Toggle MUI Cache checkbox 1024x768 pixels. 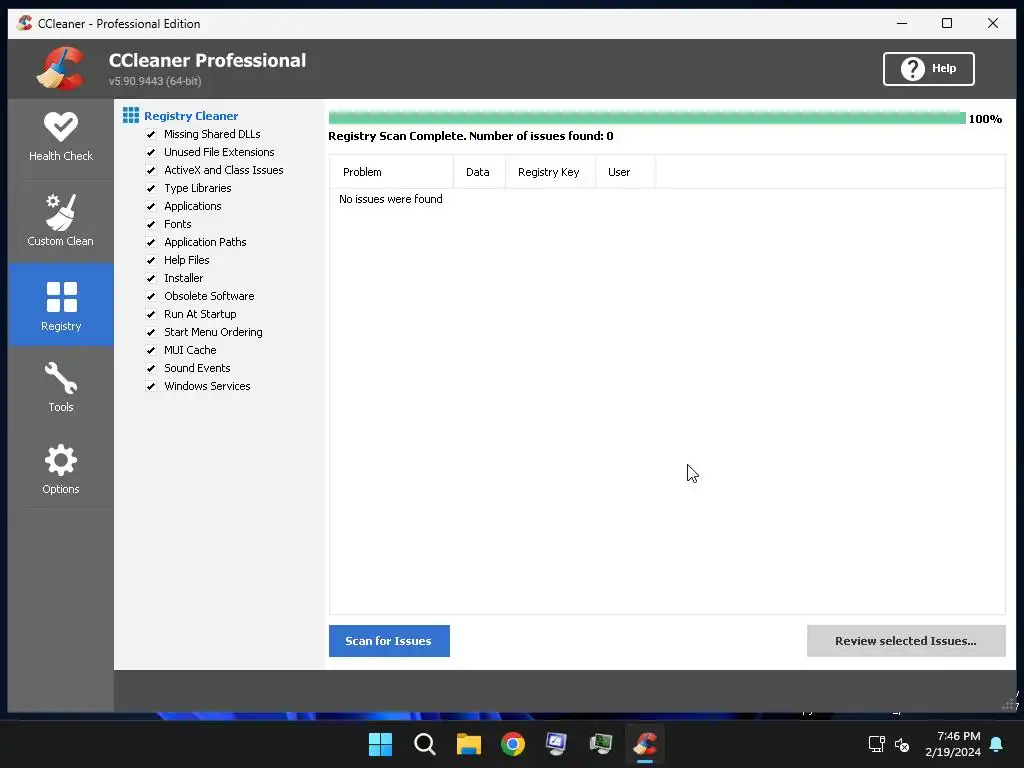[x=151, y=350]
